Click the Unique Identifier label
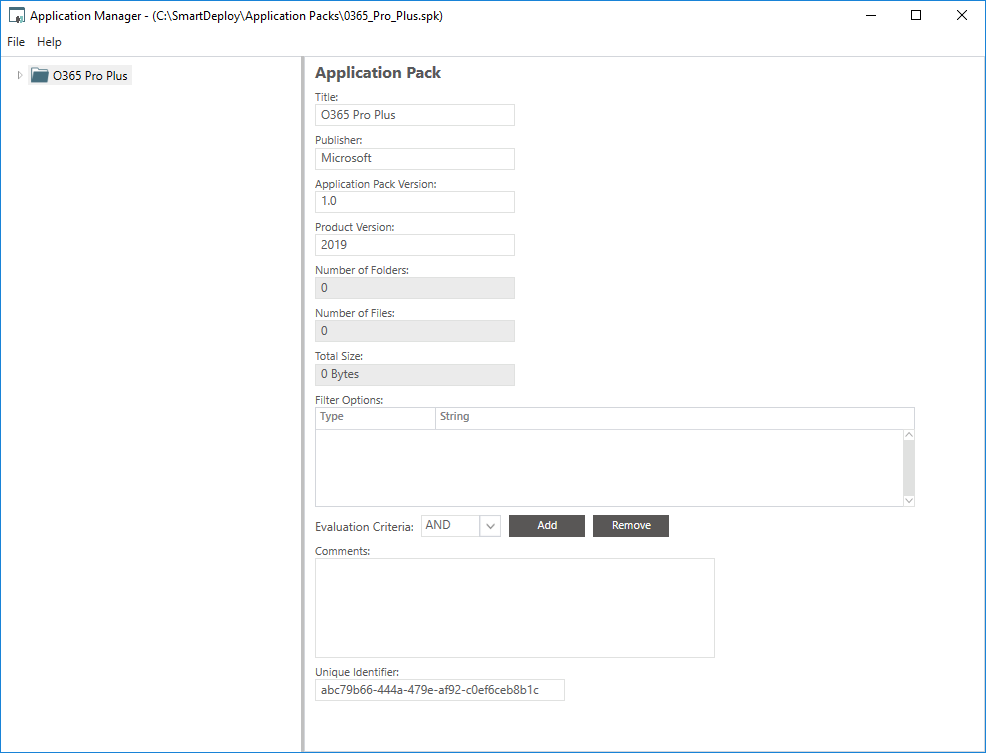 pos(357,672)
